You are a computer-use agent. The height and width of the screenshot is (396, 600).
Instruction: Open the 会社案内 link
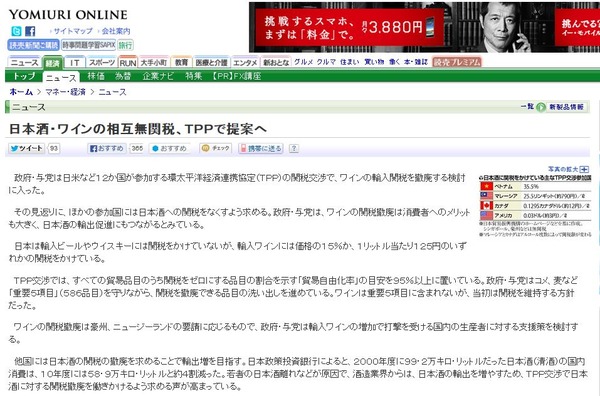coord(116,31)
